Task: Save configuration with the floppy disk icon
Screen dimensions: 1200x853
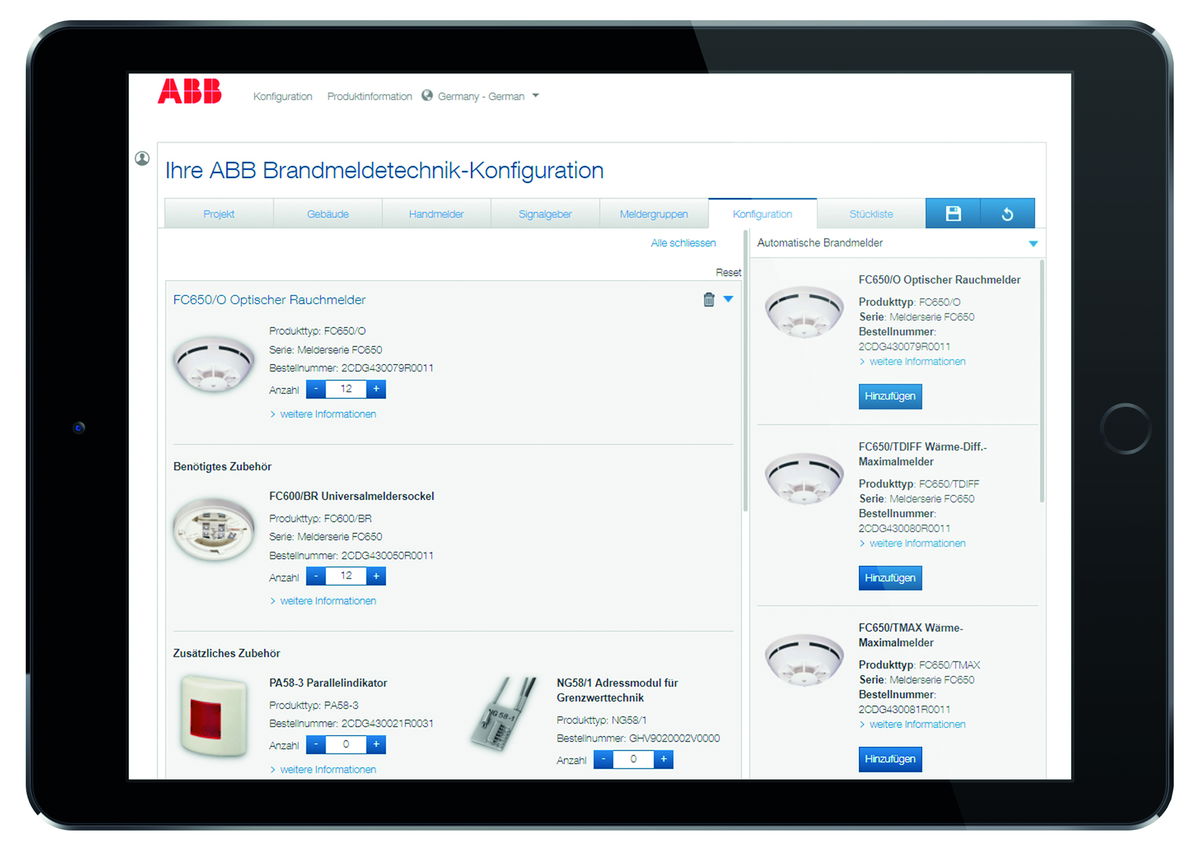Action: tap(953, 214)
